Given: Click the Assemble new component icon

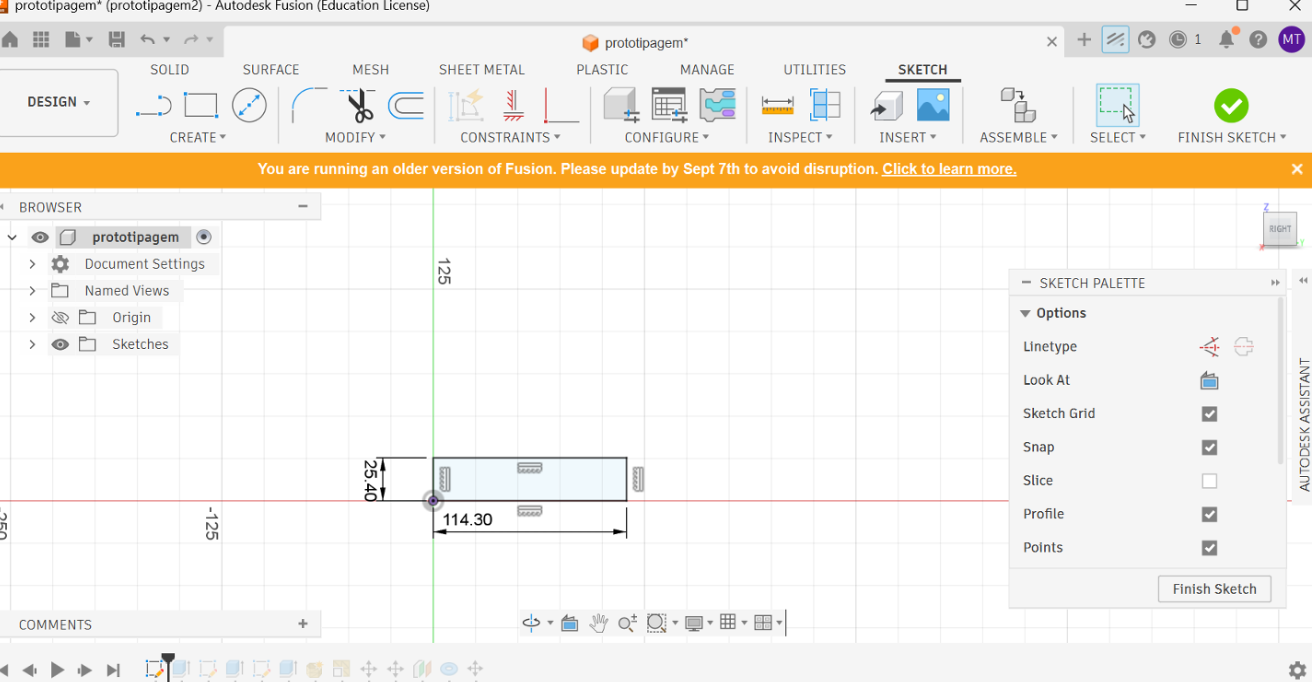Looking at the screenshot, I should (1017, 105).
